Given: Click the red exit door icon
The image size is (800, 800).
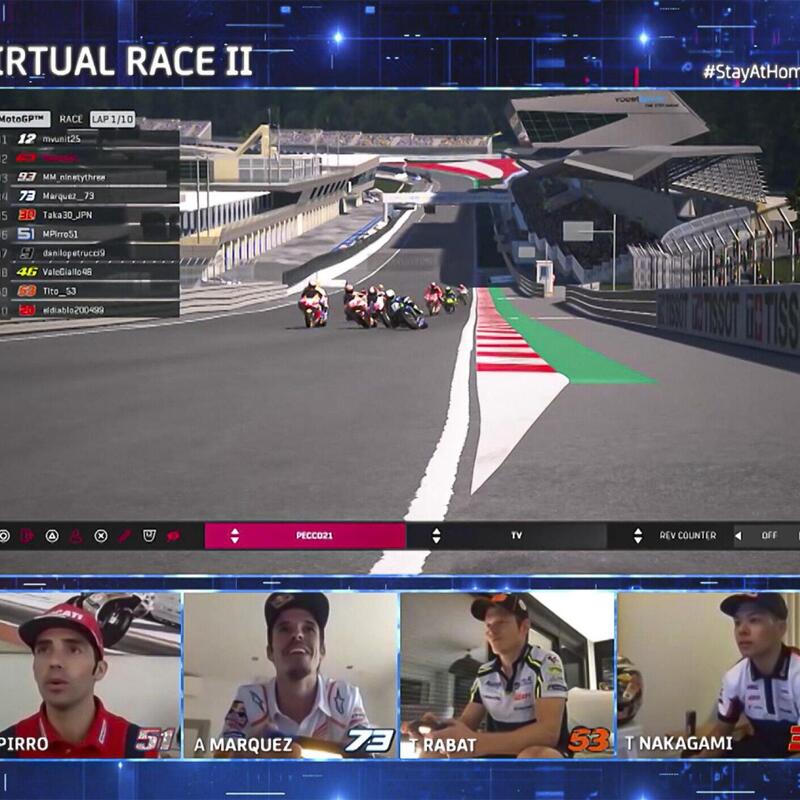Looking at the screenshot, I should 27,536.
